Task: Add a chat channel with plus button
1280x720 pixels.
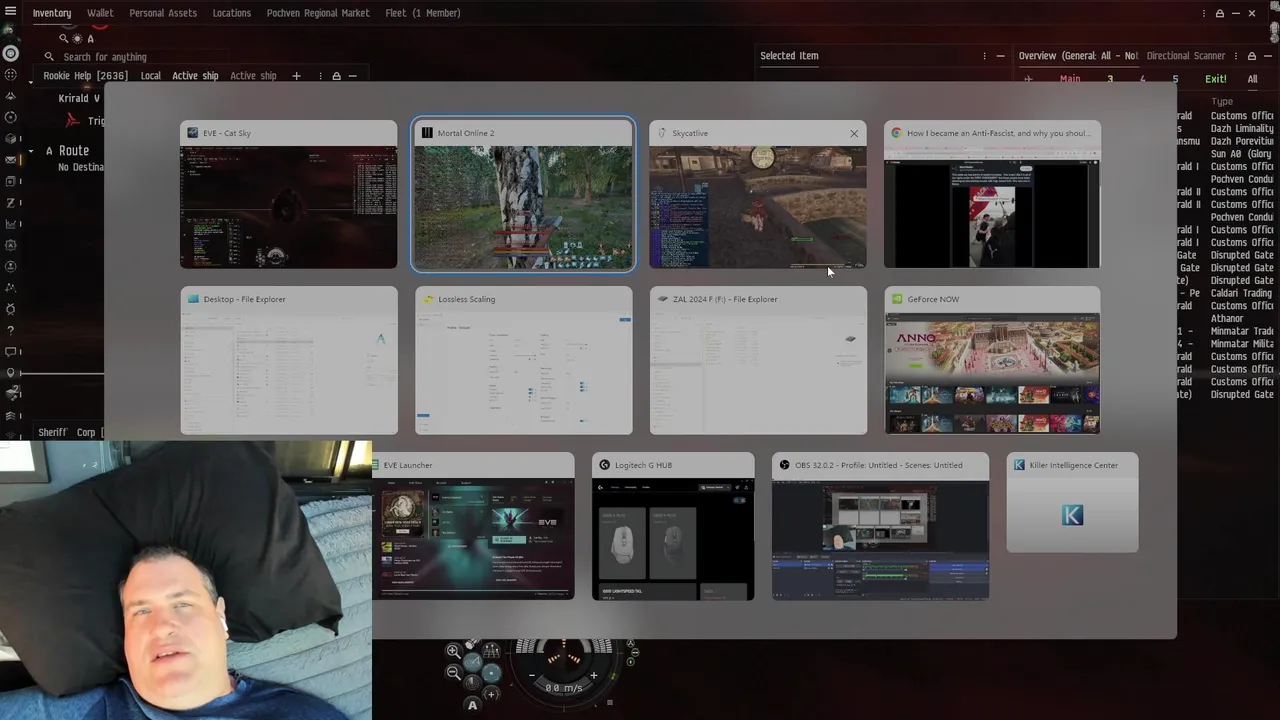Action: click(296, 76)
